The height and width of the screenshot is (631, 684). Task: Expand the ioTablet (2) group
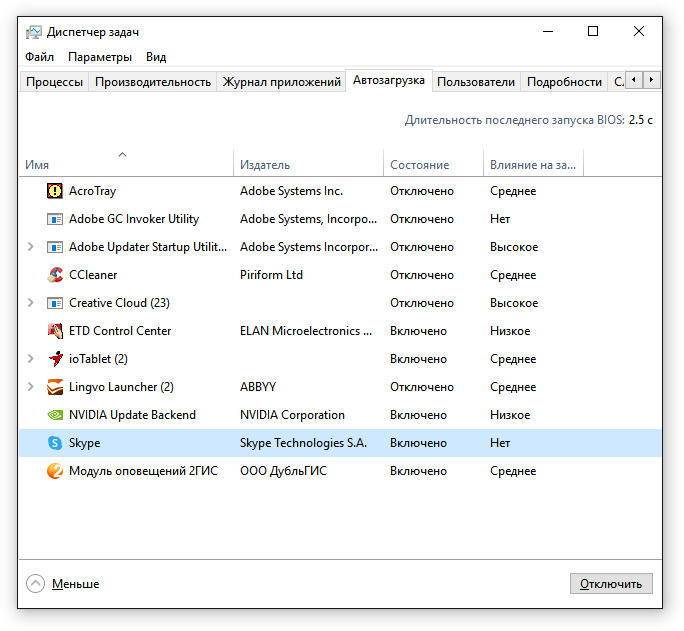31,359
